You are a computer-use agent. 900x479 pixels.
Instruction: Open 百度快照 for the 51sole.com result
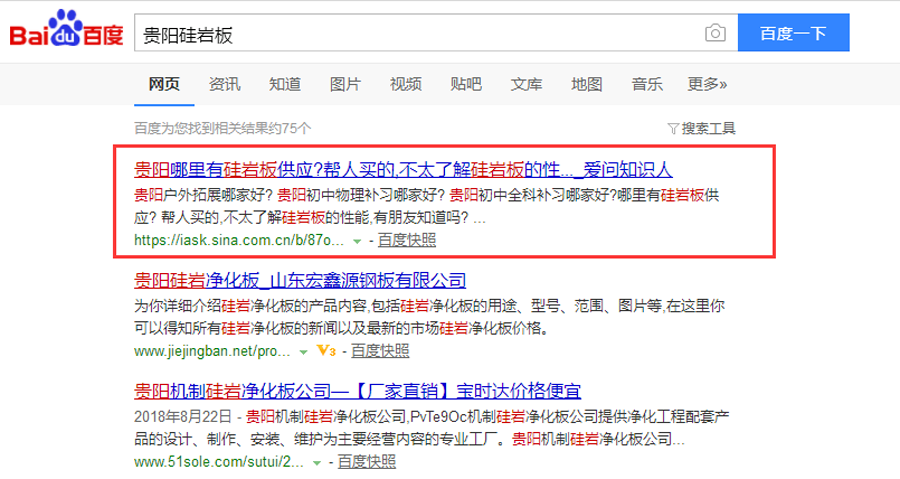pyautogui.click(x=366, y=462)
